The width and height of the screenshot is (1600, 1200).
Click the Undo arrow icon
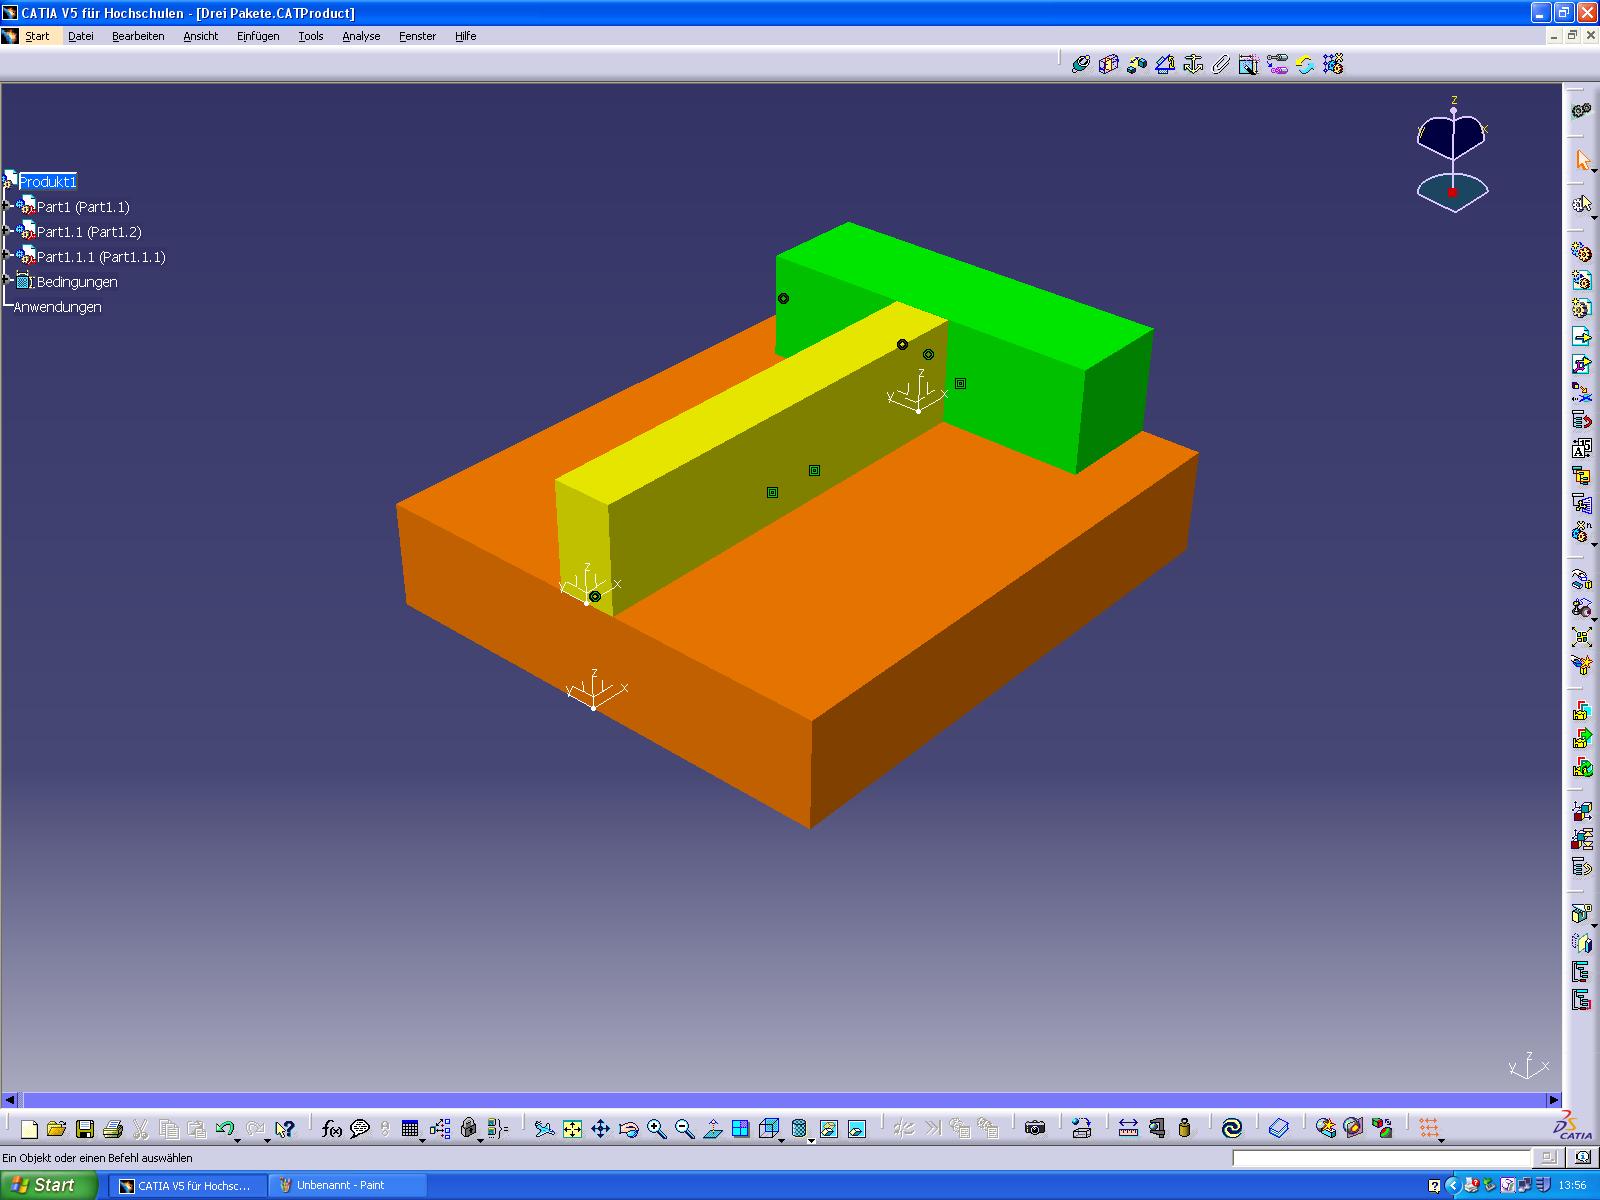[x=225, y=1129]
